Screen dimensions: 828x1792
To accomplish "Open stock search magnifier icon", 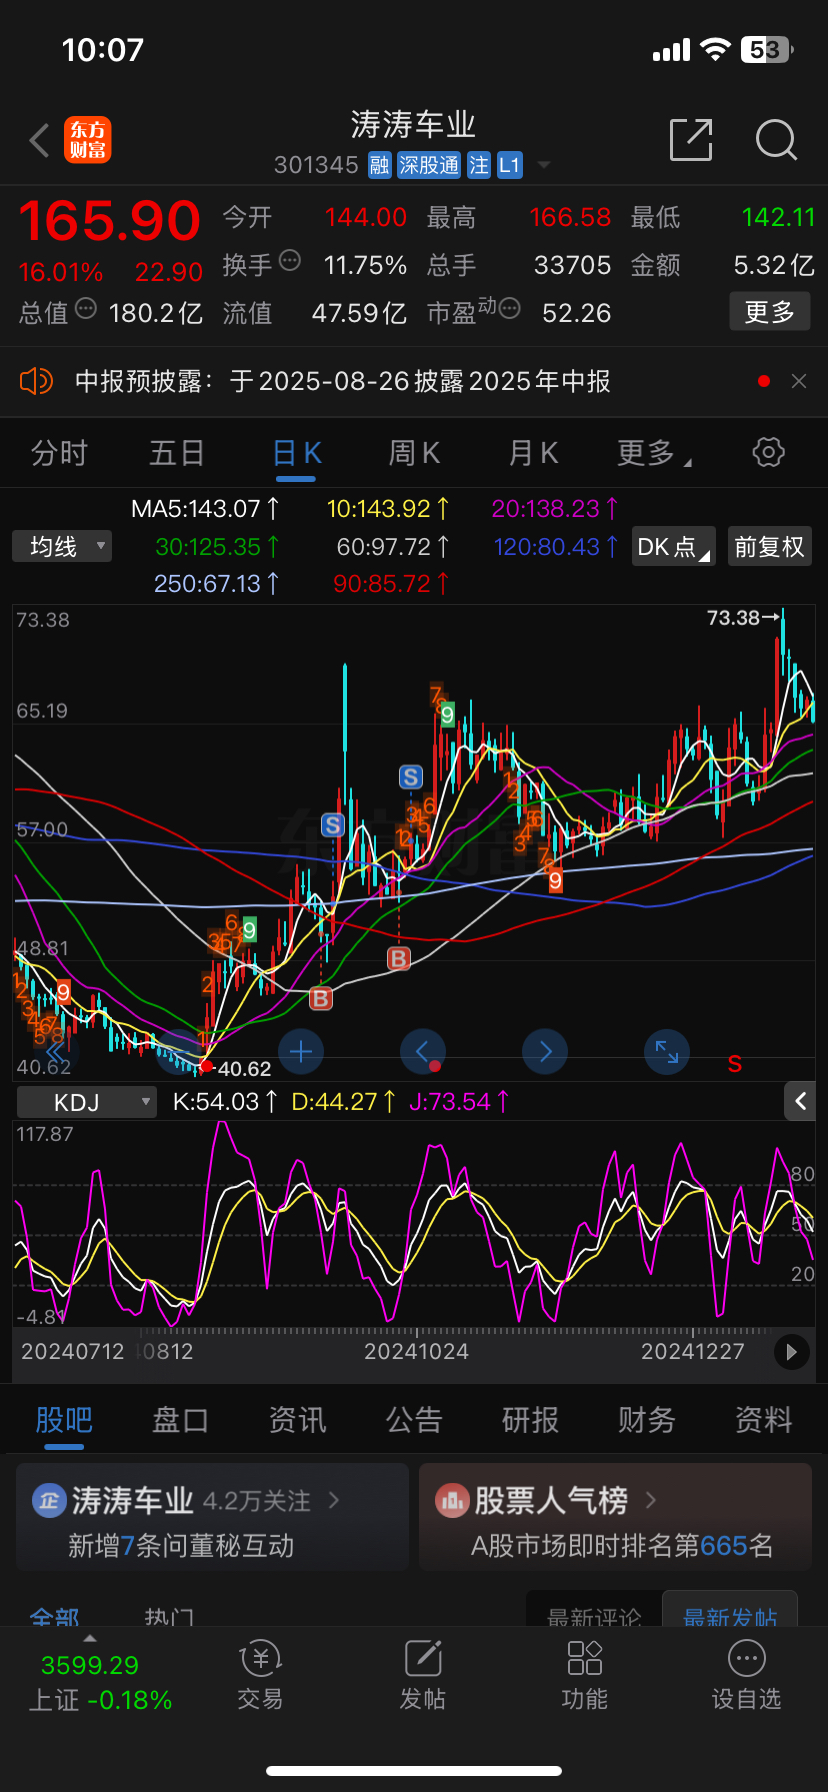I will point(776,140).
